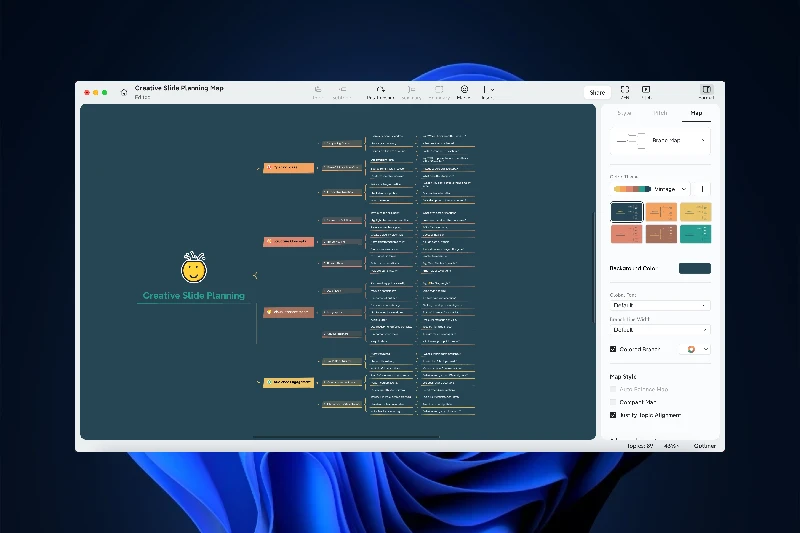Image resolution: width=800 pixels, height=533 pixels.
Task: Click the Subtopic toolbar icon
Action: pyautogui.click(x=341, y=90)
